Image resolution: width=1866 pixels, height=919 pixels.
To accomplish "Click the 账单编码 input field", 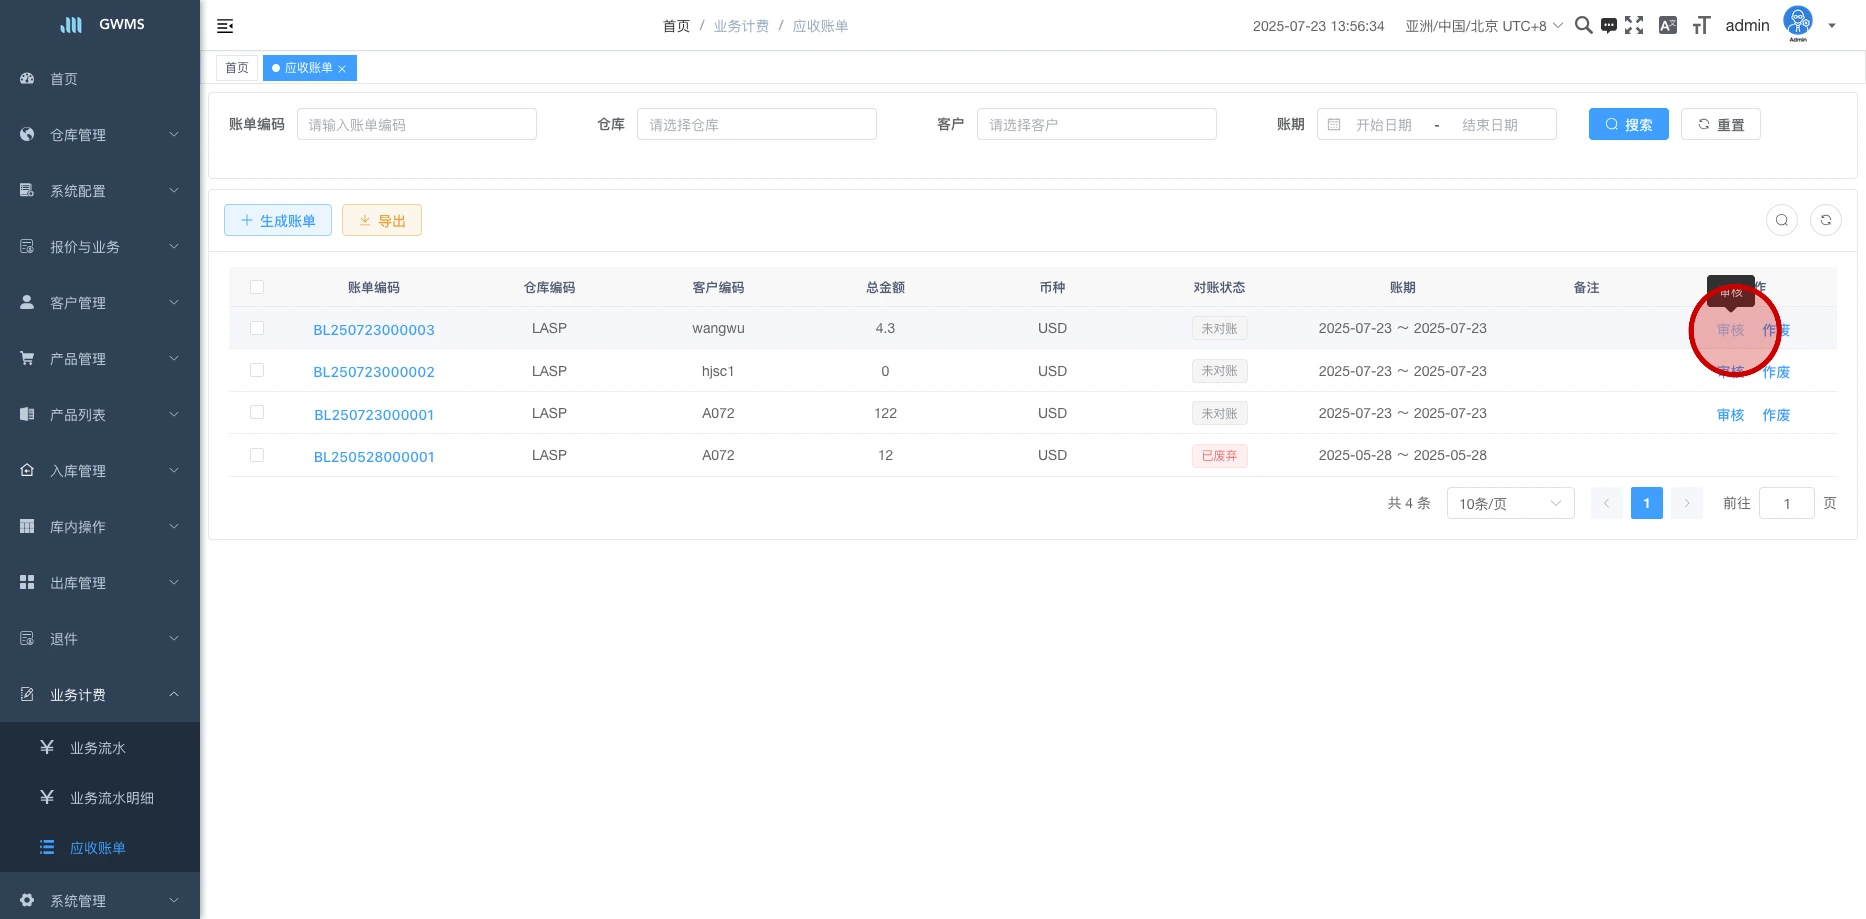I will point(416,125).
